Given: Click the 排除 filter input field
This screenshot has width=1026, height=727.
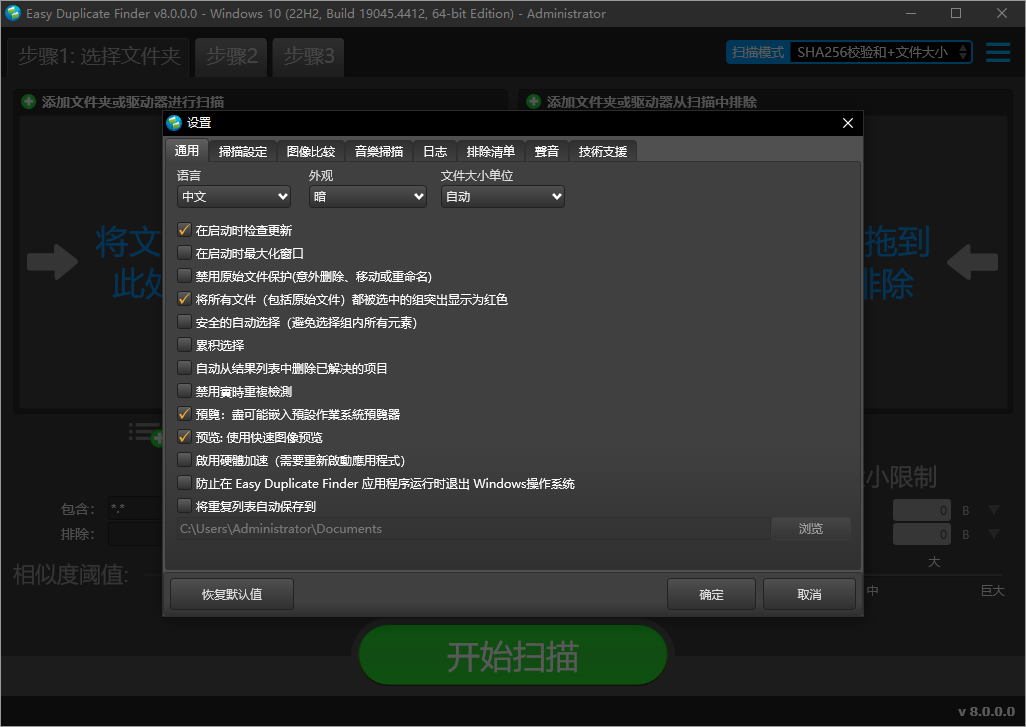Looking at the screenshot, I should (135, 534).
